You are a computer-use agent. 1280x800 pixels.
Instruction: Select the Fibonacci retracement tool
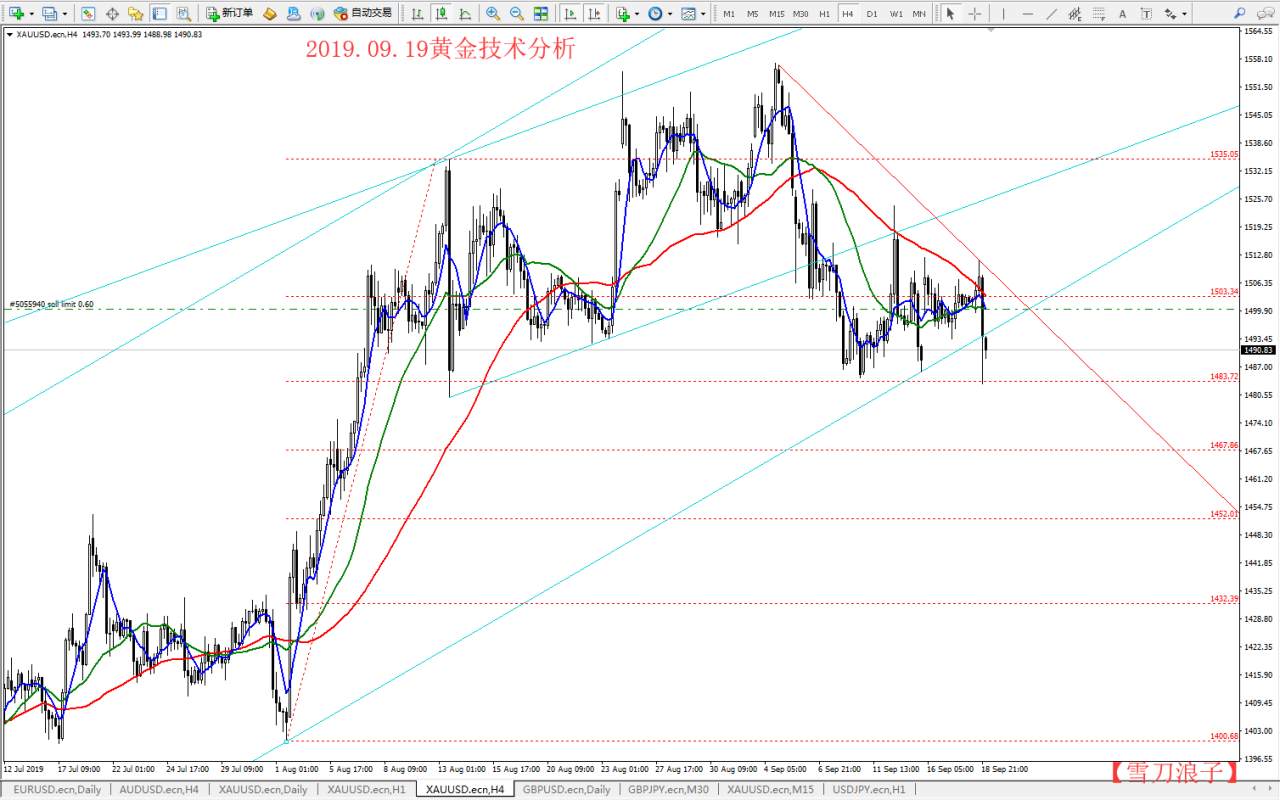click(x=1099, y=14)
